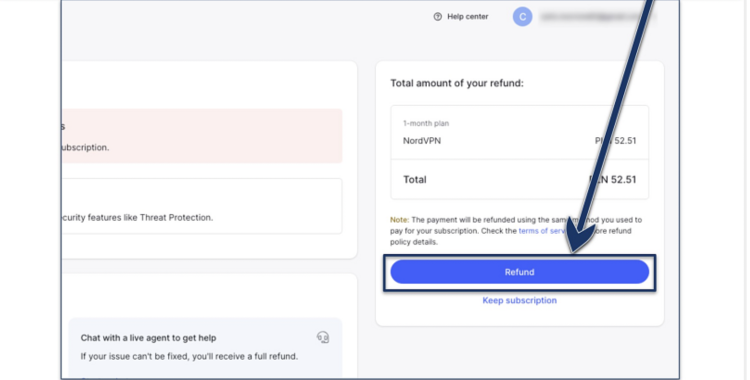Click the NordVPN plan name
This screenshot has height=380, width=750.
pyautogui.click(x=422, y=141)
